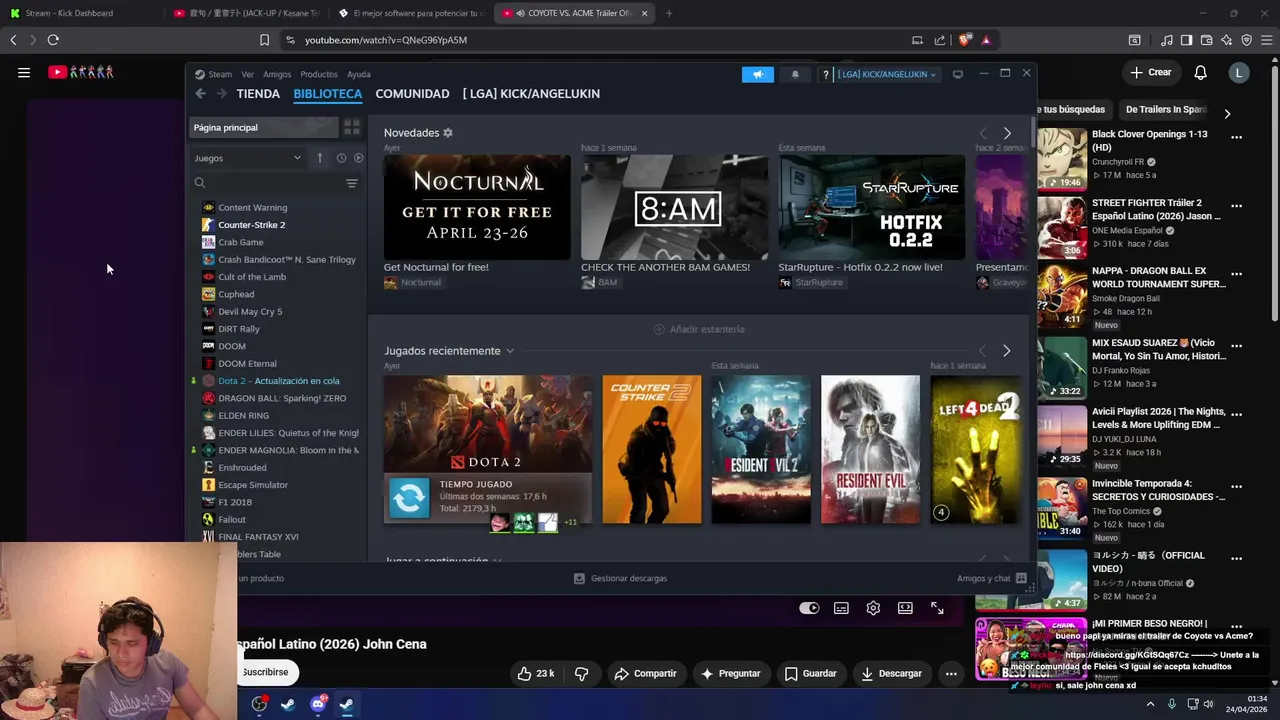This screenshot has height=720, width=1280.
Task: Switch YouTube to theater mode
Action: [x=905, y=608]
